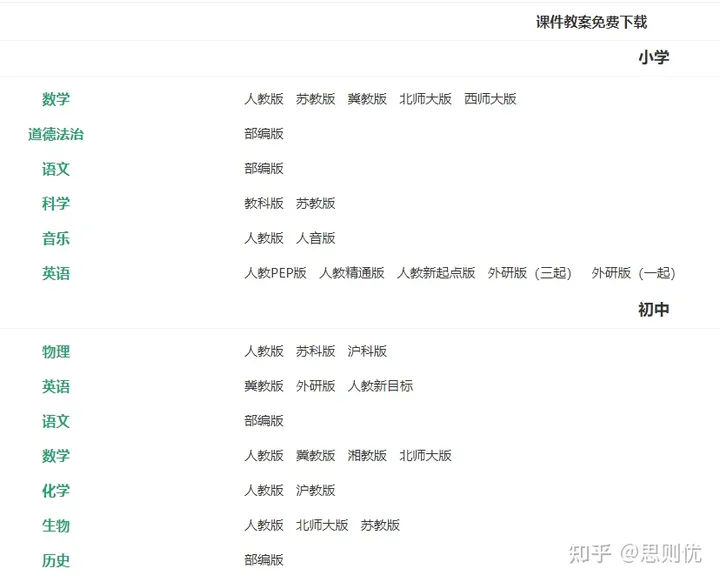Click the 初中 语文 subject heading
The image size is (720, 582).
[56, 421]
